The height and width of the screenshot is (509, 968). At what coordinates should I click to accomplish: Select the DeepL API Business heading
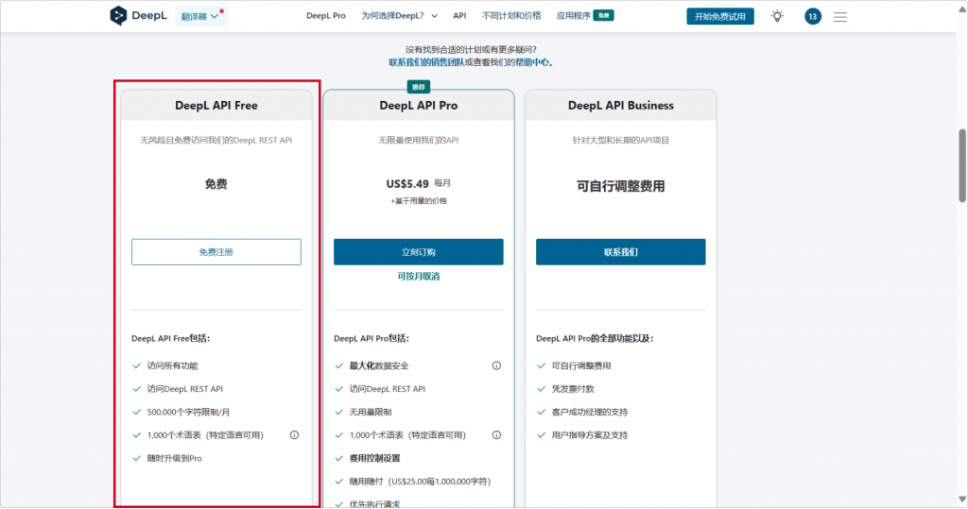click(620, 106)
